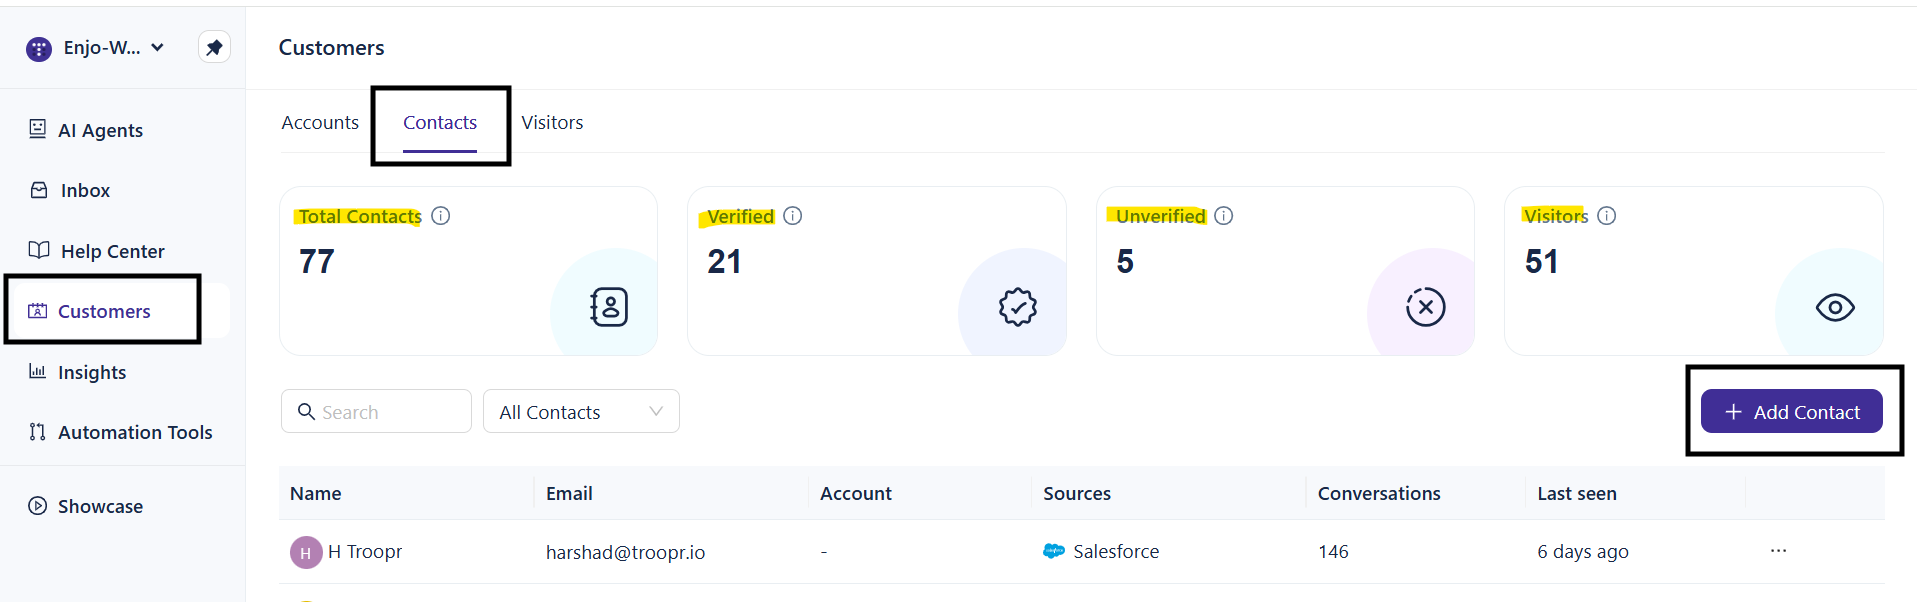Click the AI Agents sidebar icon
This screenshot has height=602, width=1917.
point(38,129)
